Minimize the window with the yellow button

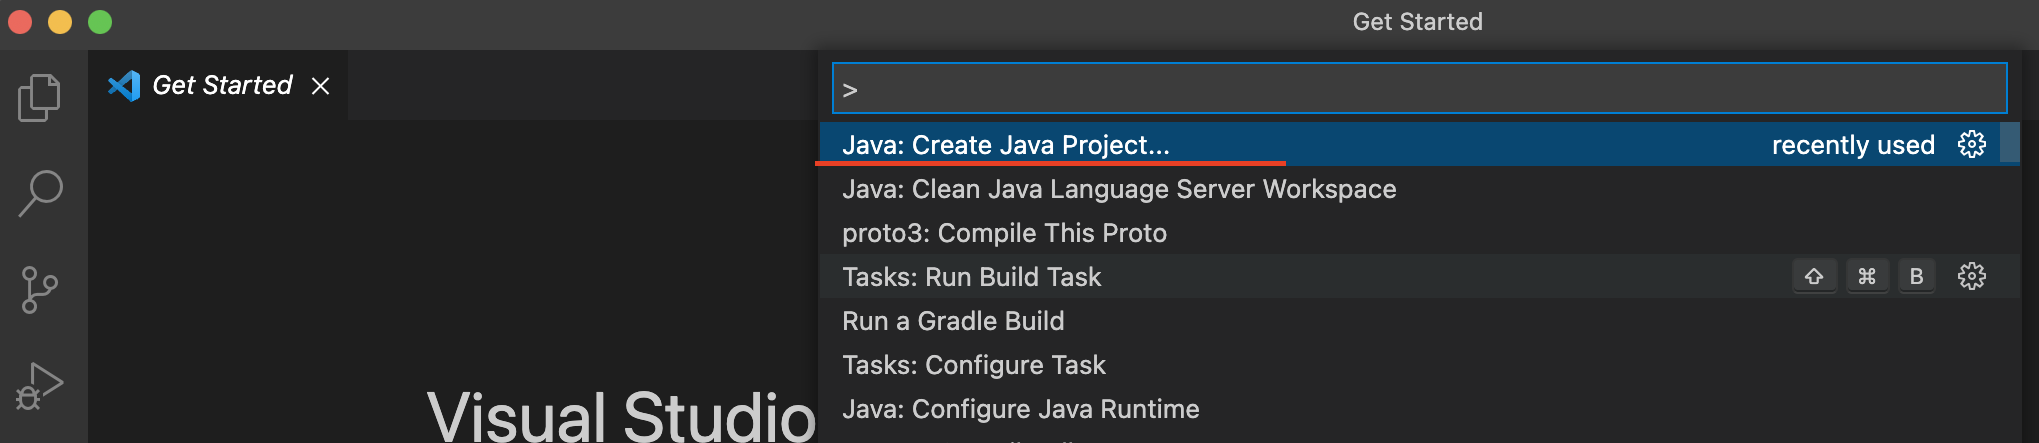click(x=60, y=22)
